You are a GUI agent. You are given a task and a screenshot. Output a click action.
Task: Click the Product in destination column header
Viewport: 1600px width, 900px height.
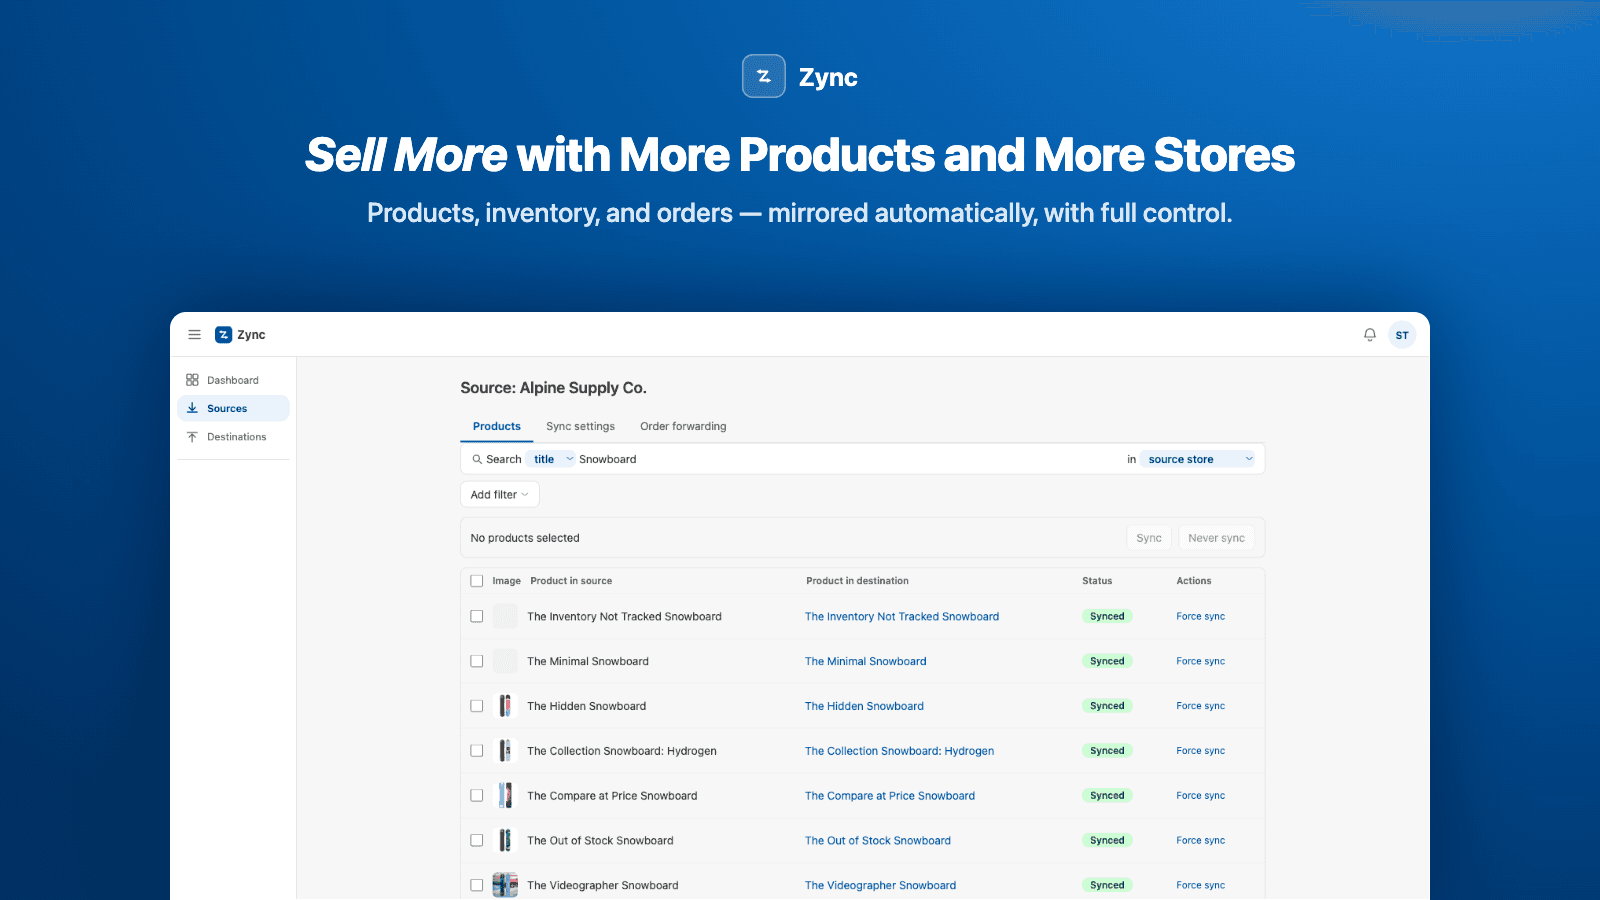coord(857,581)
